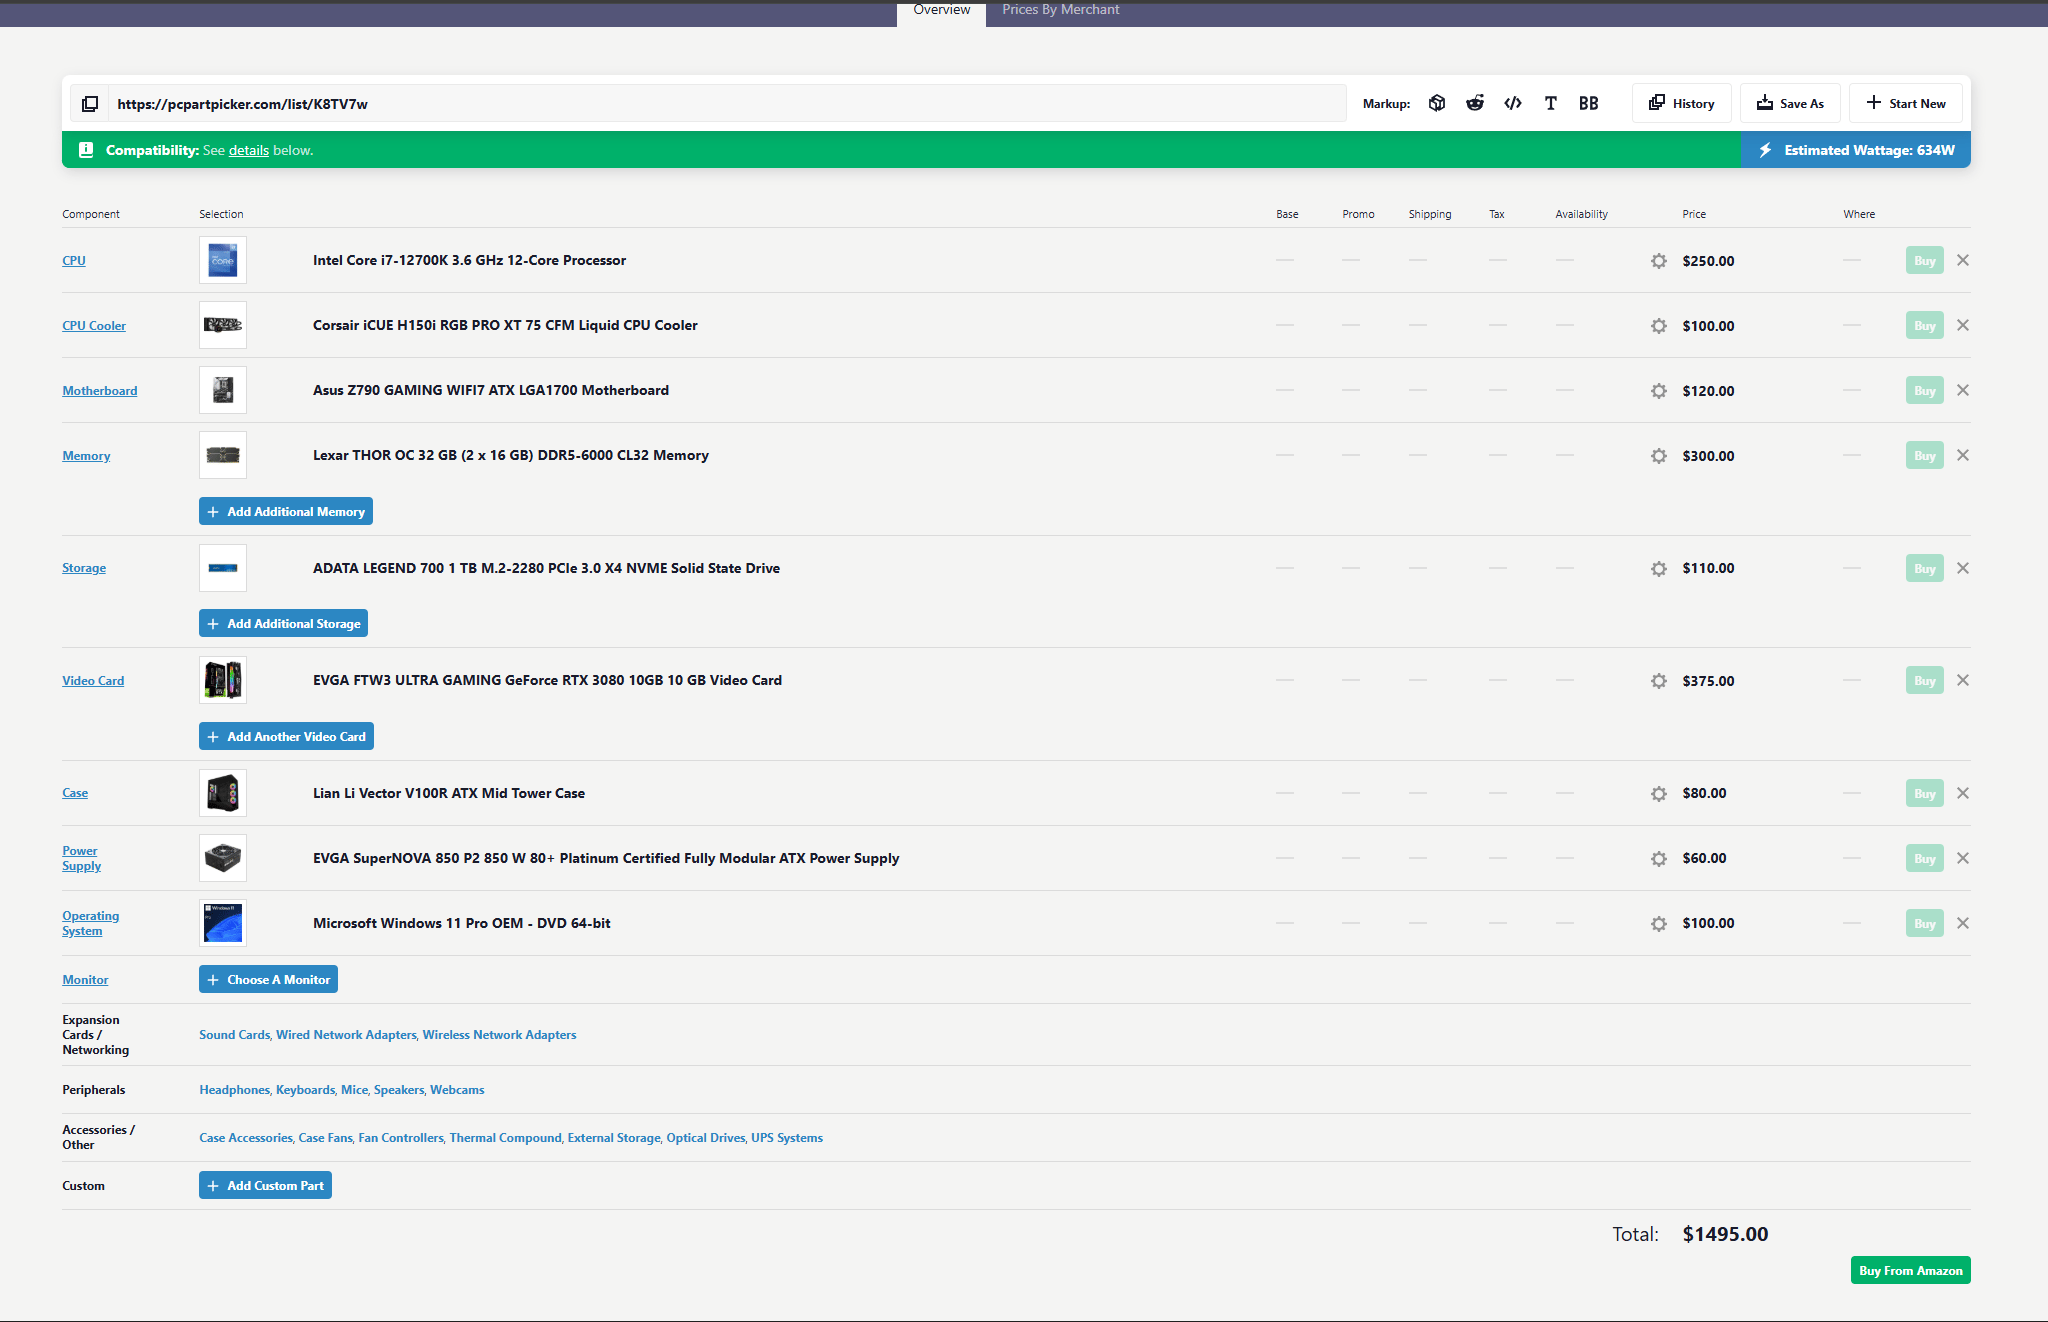Open the Monitor component link

(85, 979)
